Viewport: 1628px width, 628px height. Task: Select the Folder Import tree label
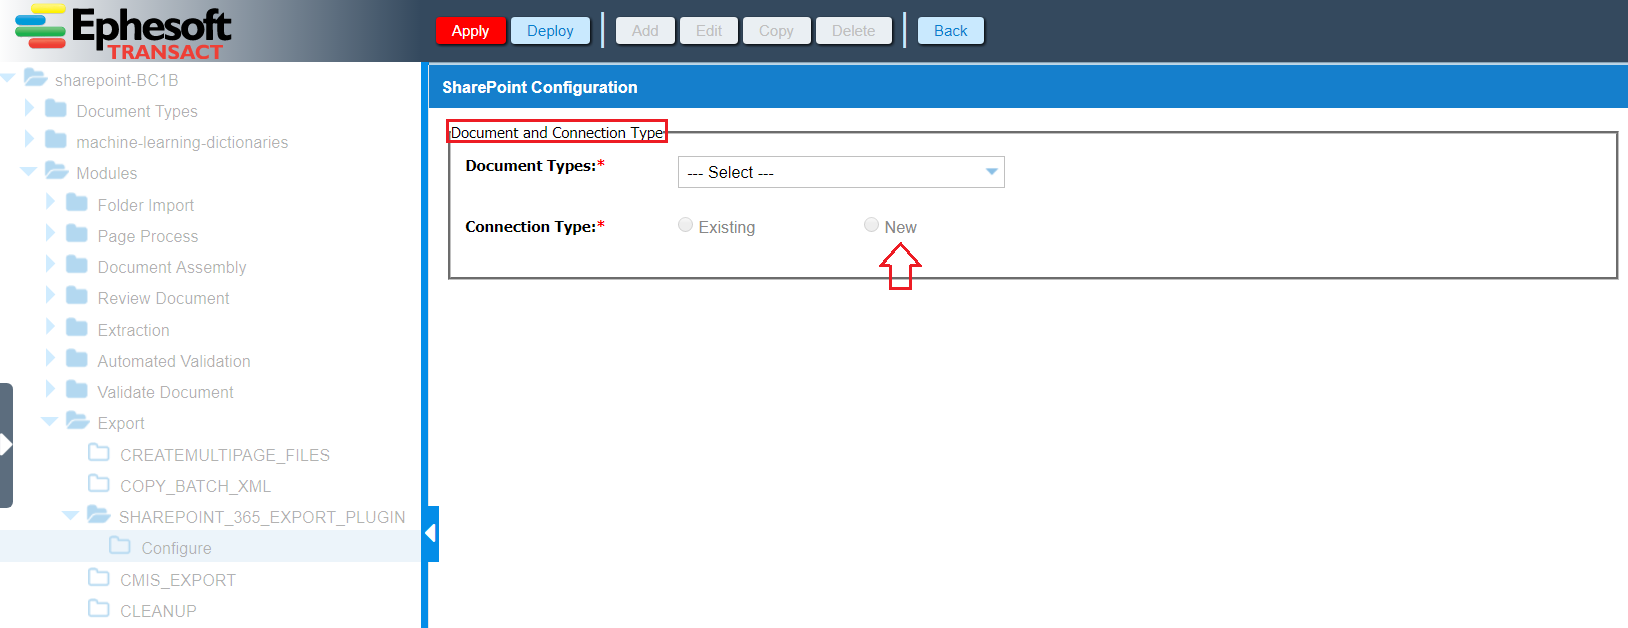click(146, 205)
